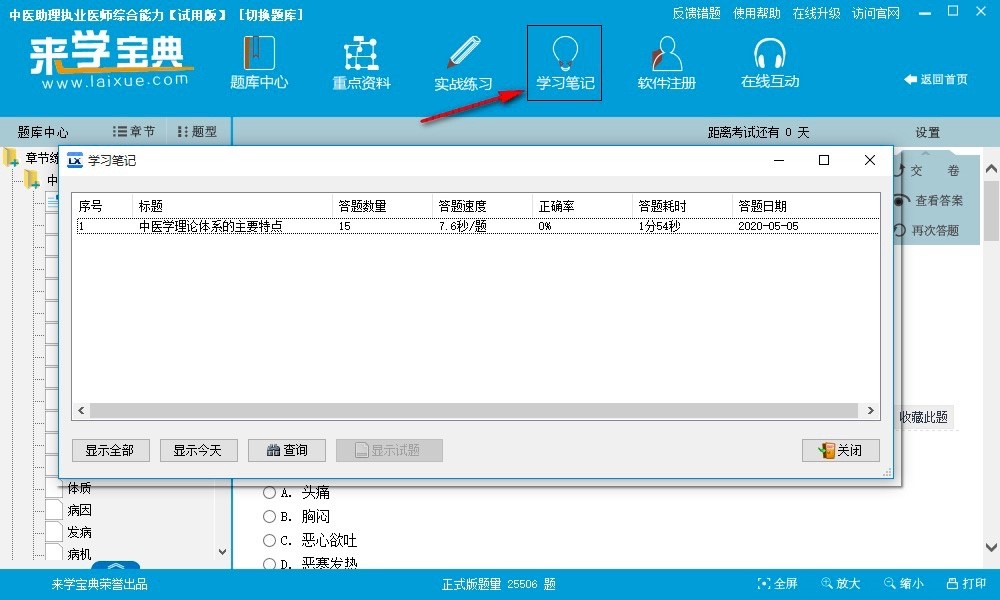The image size is (1000, 600).
Task: Open the 题库中心 question bank icon
Action: click(259, 62)
